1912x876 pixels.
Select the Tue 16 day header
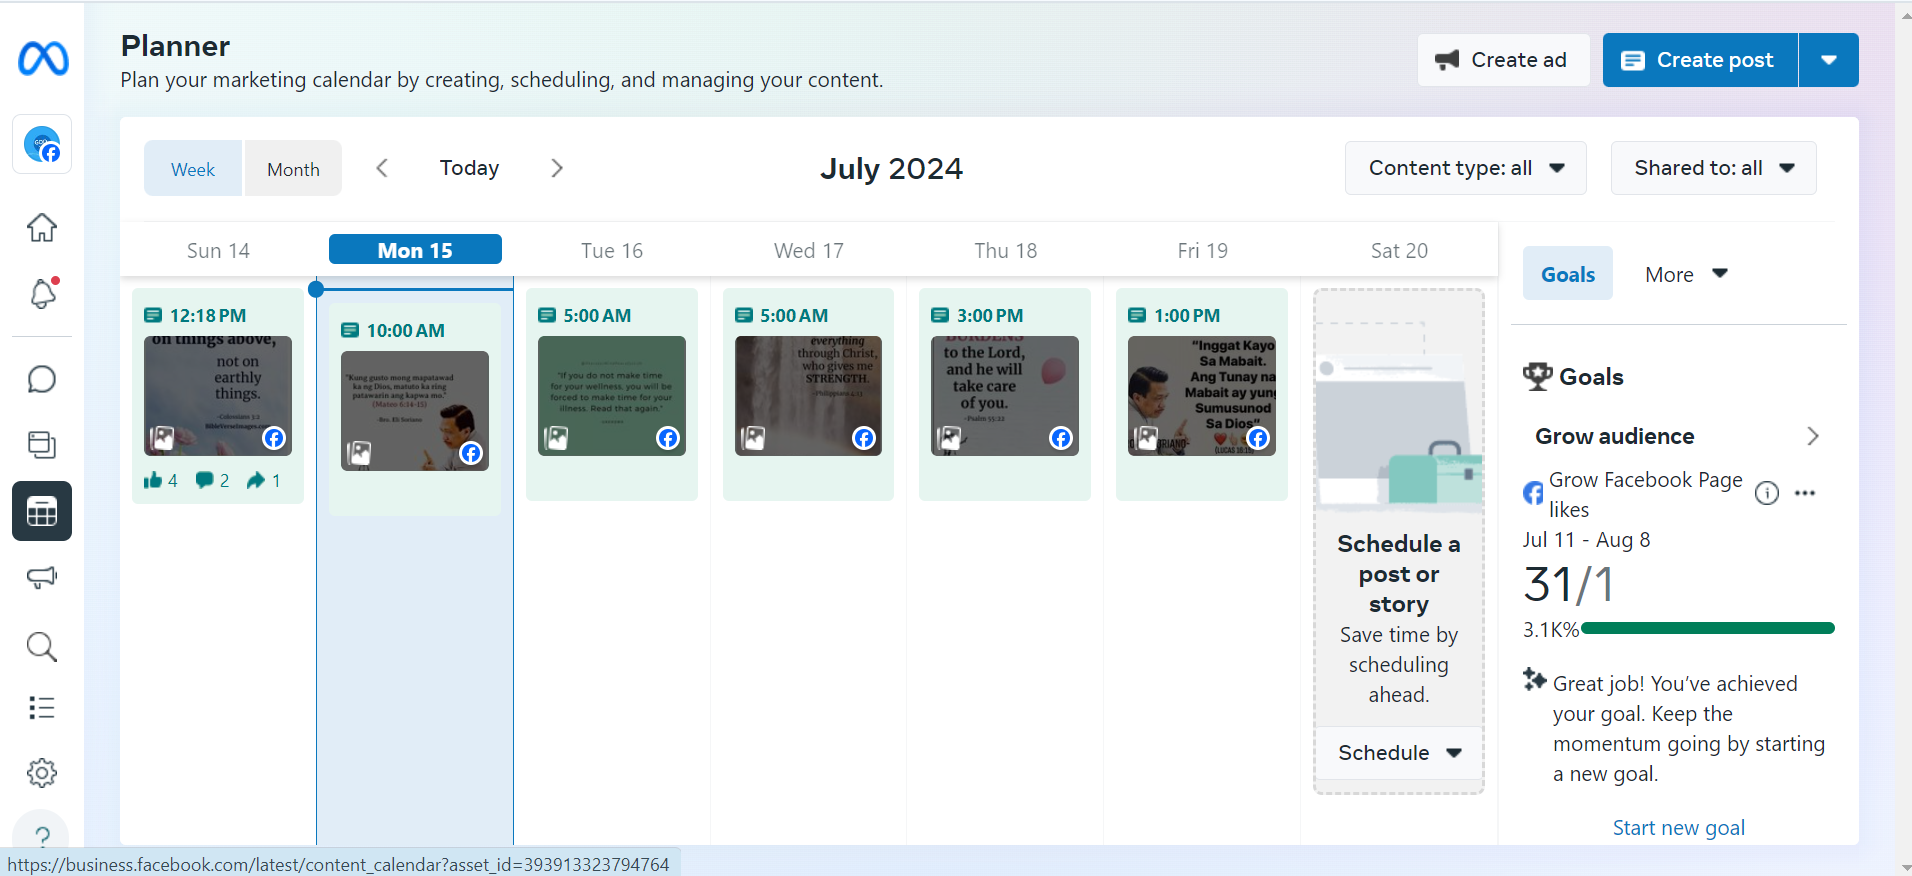[612, 251]
